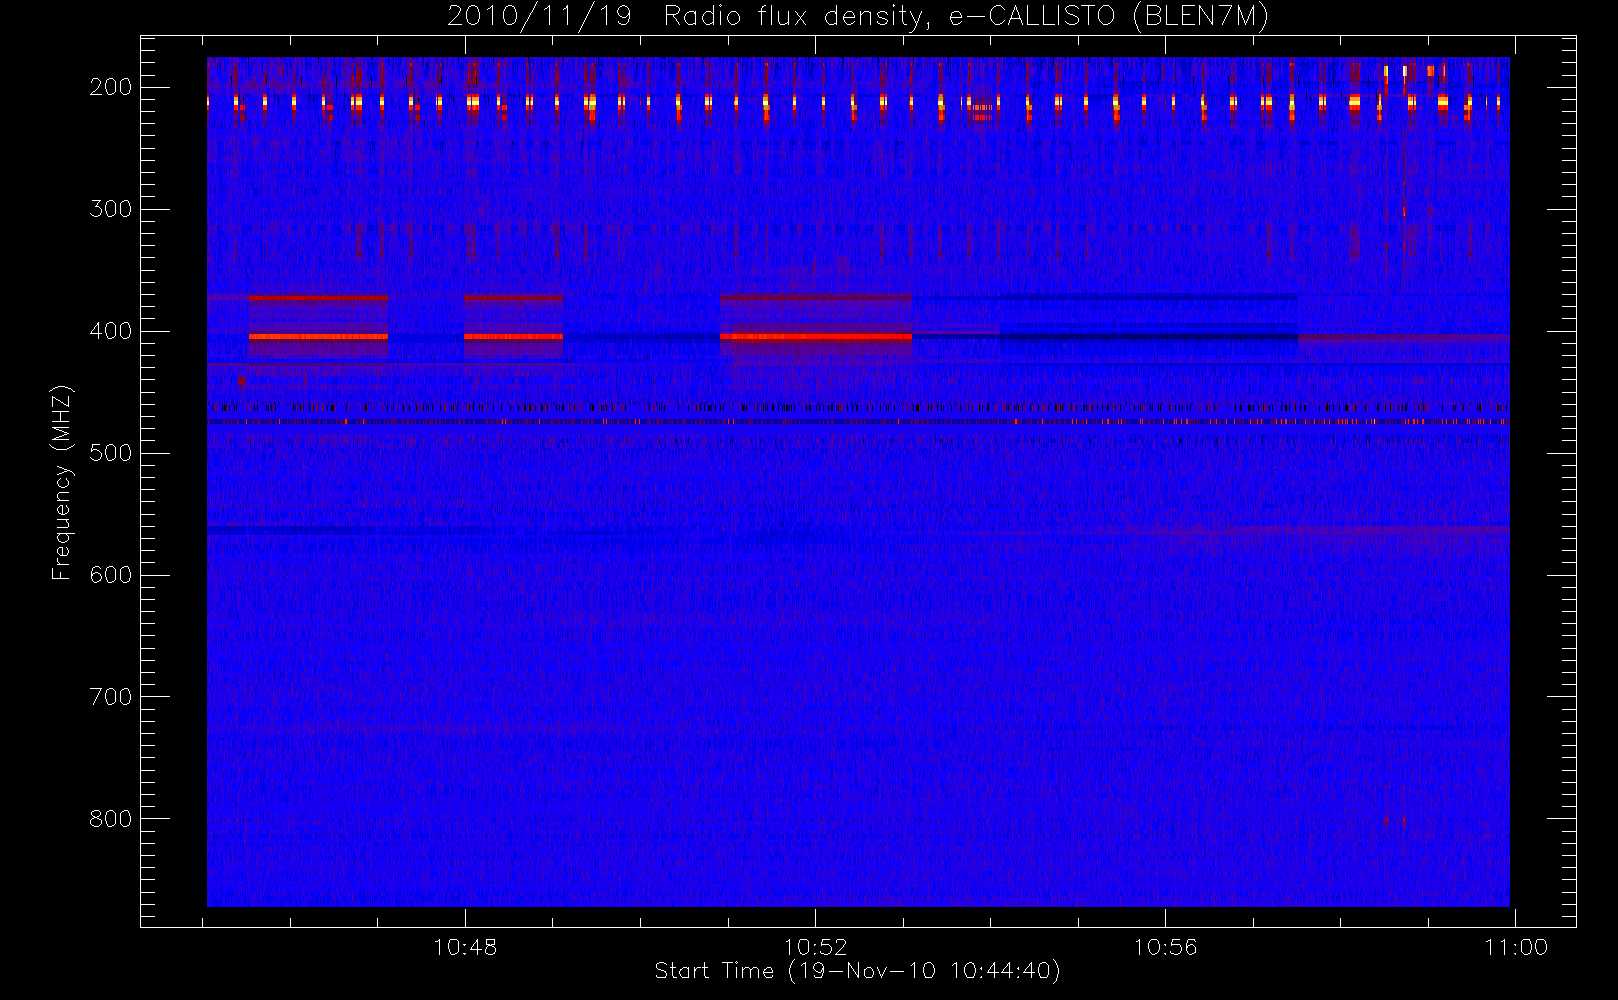Click the 11:00 time tick label
This screenshot has width=1618, height=1000.
pos(1516,947)
